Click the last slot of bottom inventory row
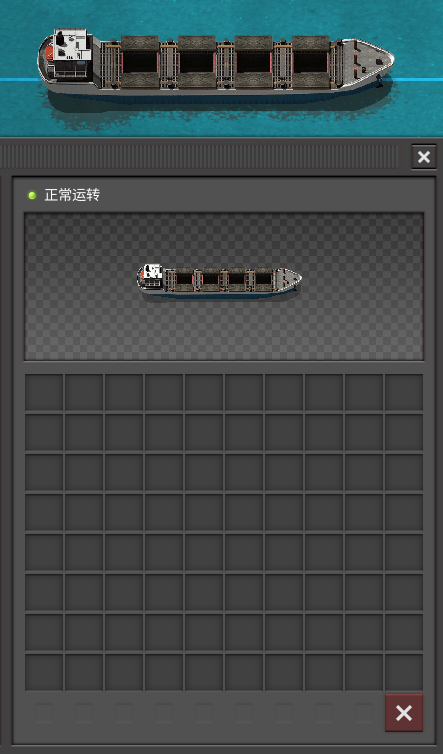Image resolution: width=443 pixels, height=754 pixels. (x=404, y=672)
